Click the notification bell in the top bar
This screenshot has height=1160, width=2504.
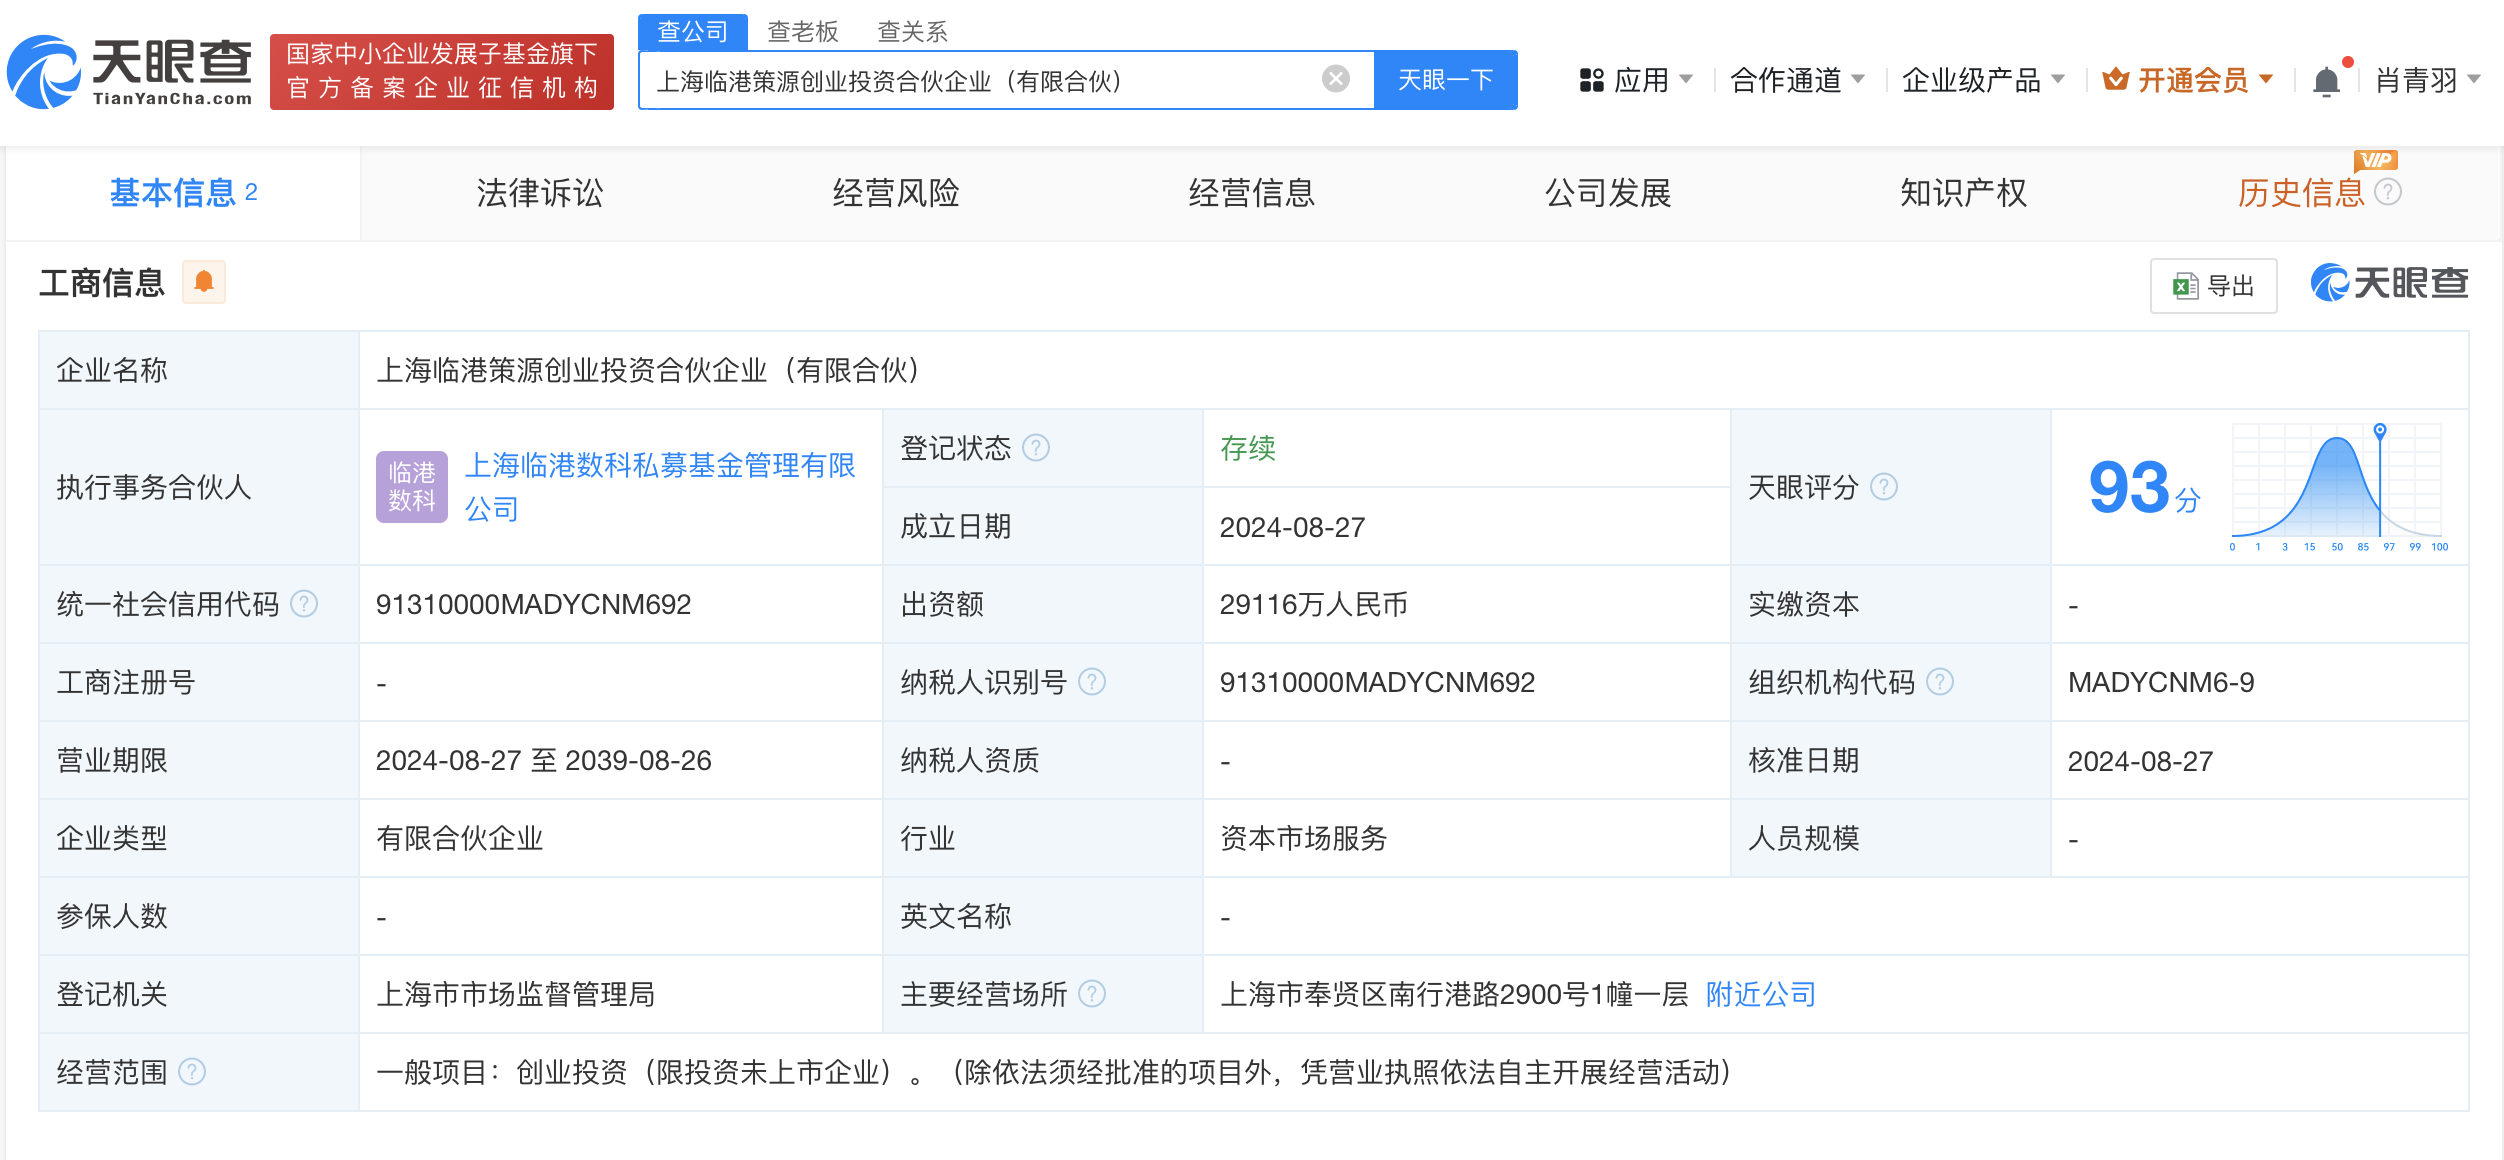(x=2327, y=79)
